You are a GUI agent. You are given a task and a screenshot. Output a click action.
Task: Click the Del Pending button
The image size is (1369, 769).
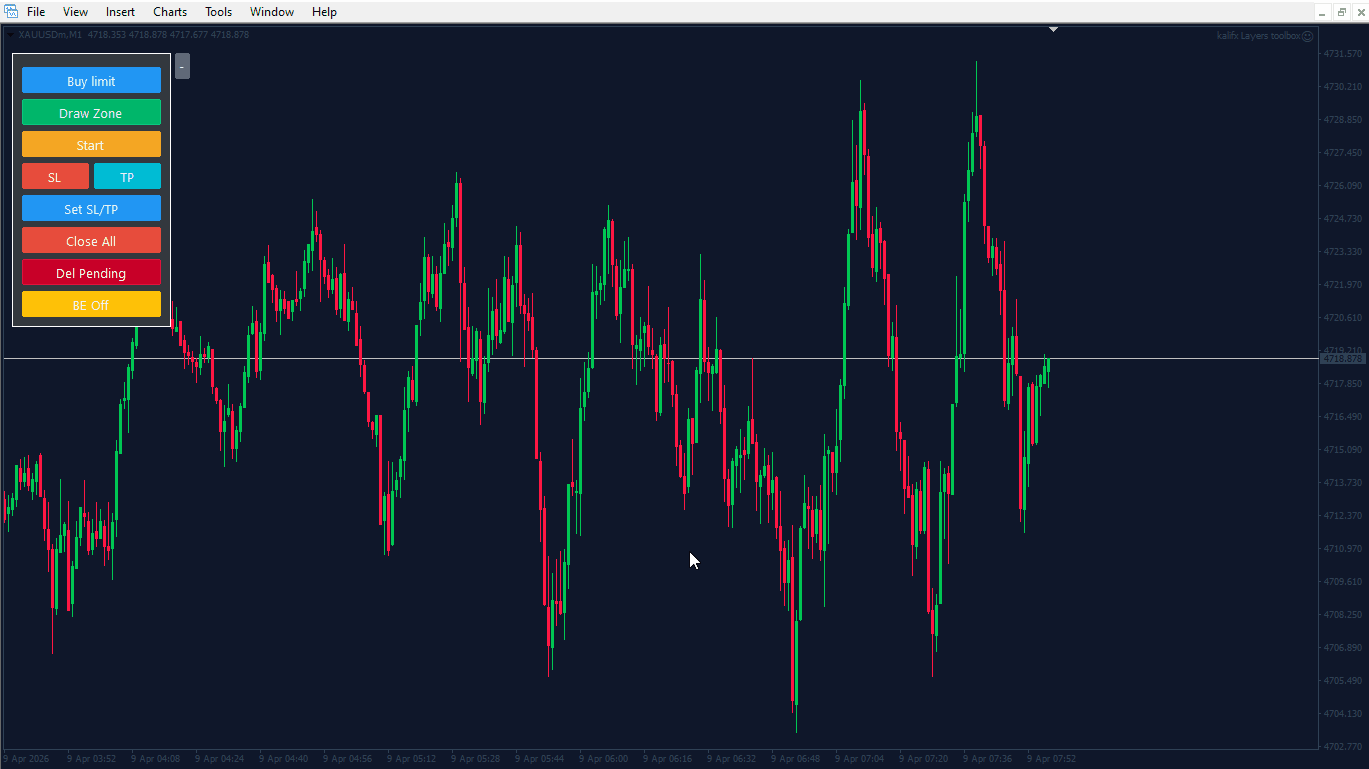point(91,273)
